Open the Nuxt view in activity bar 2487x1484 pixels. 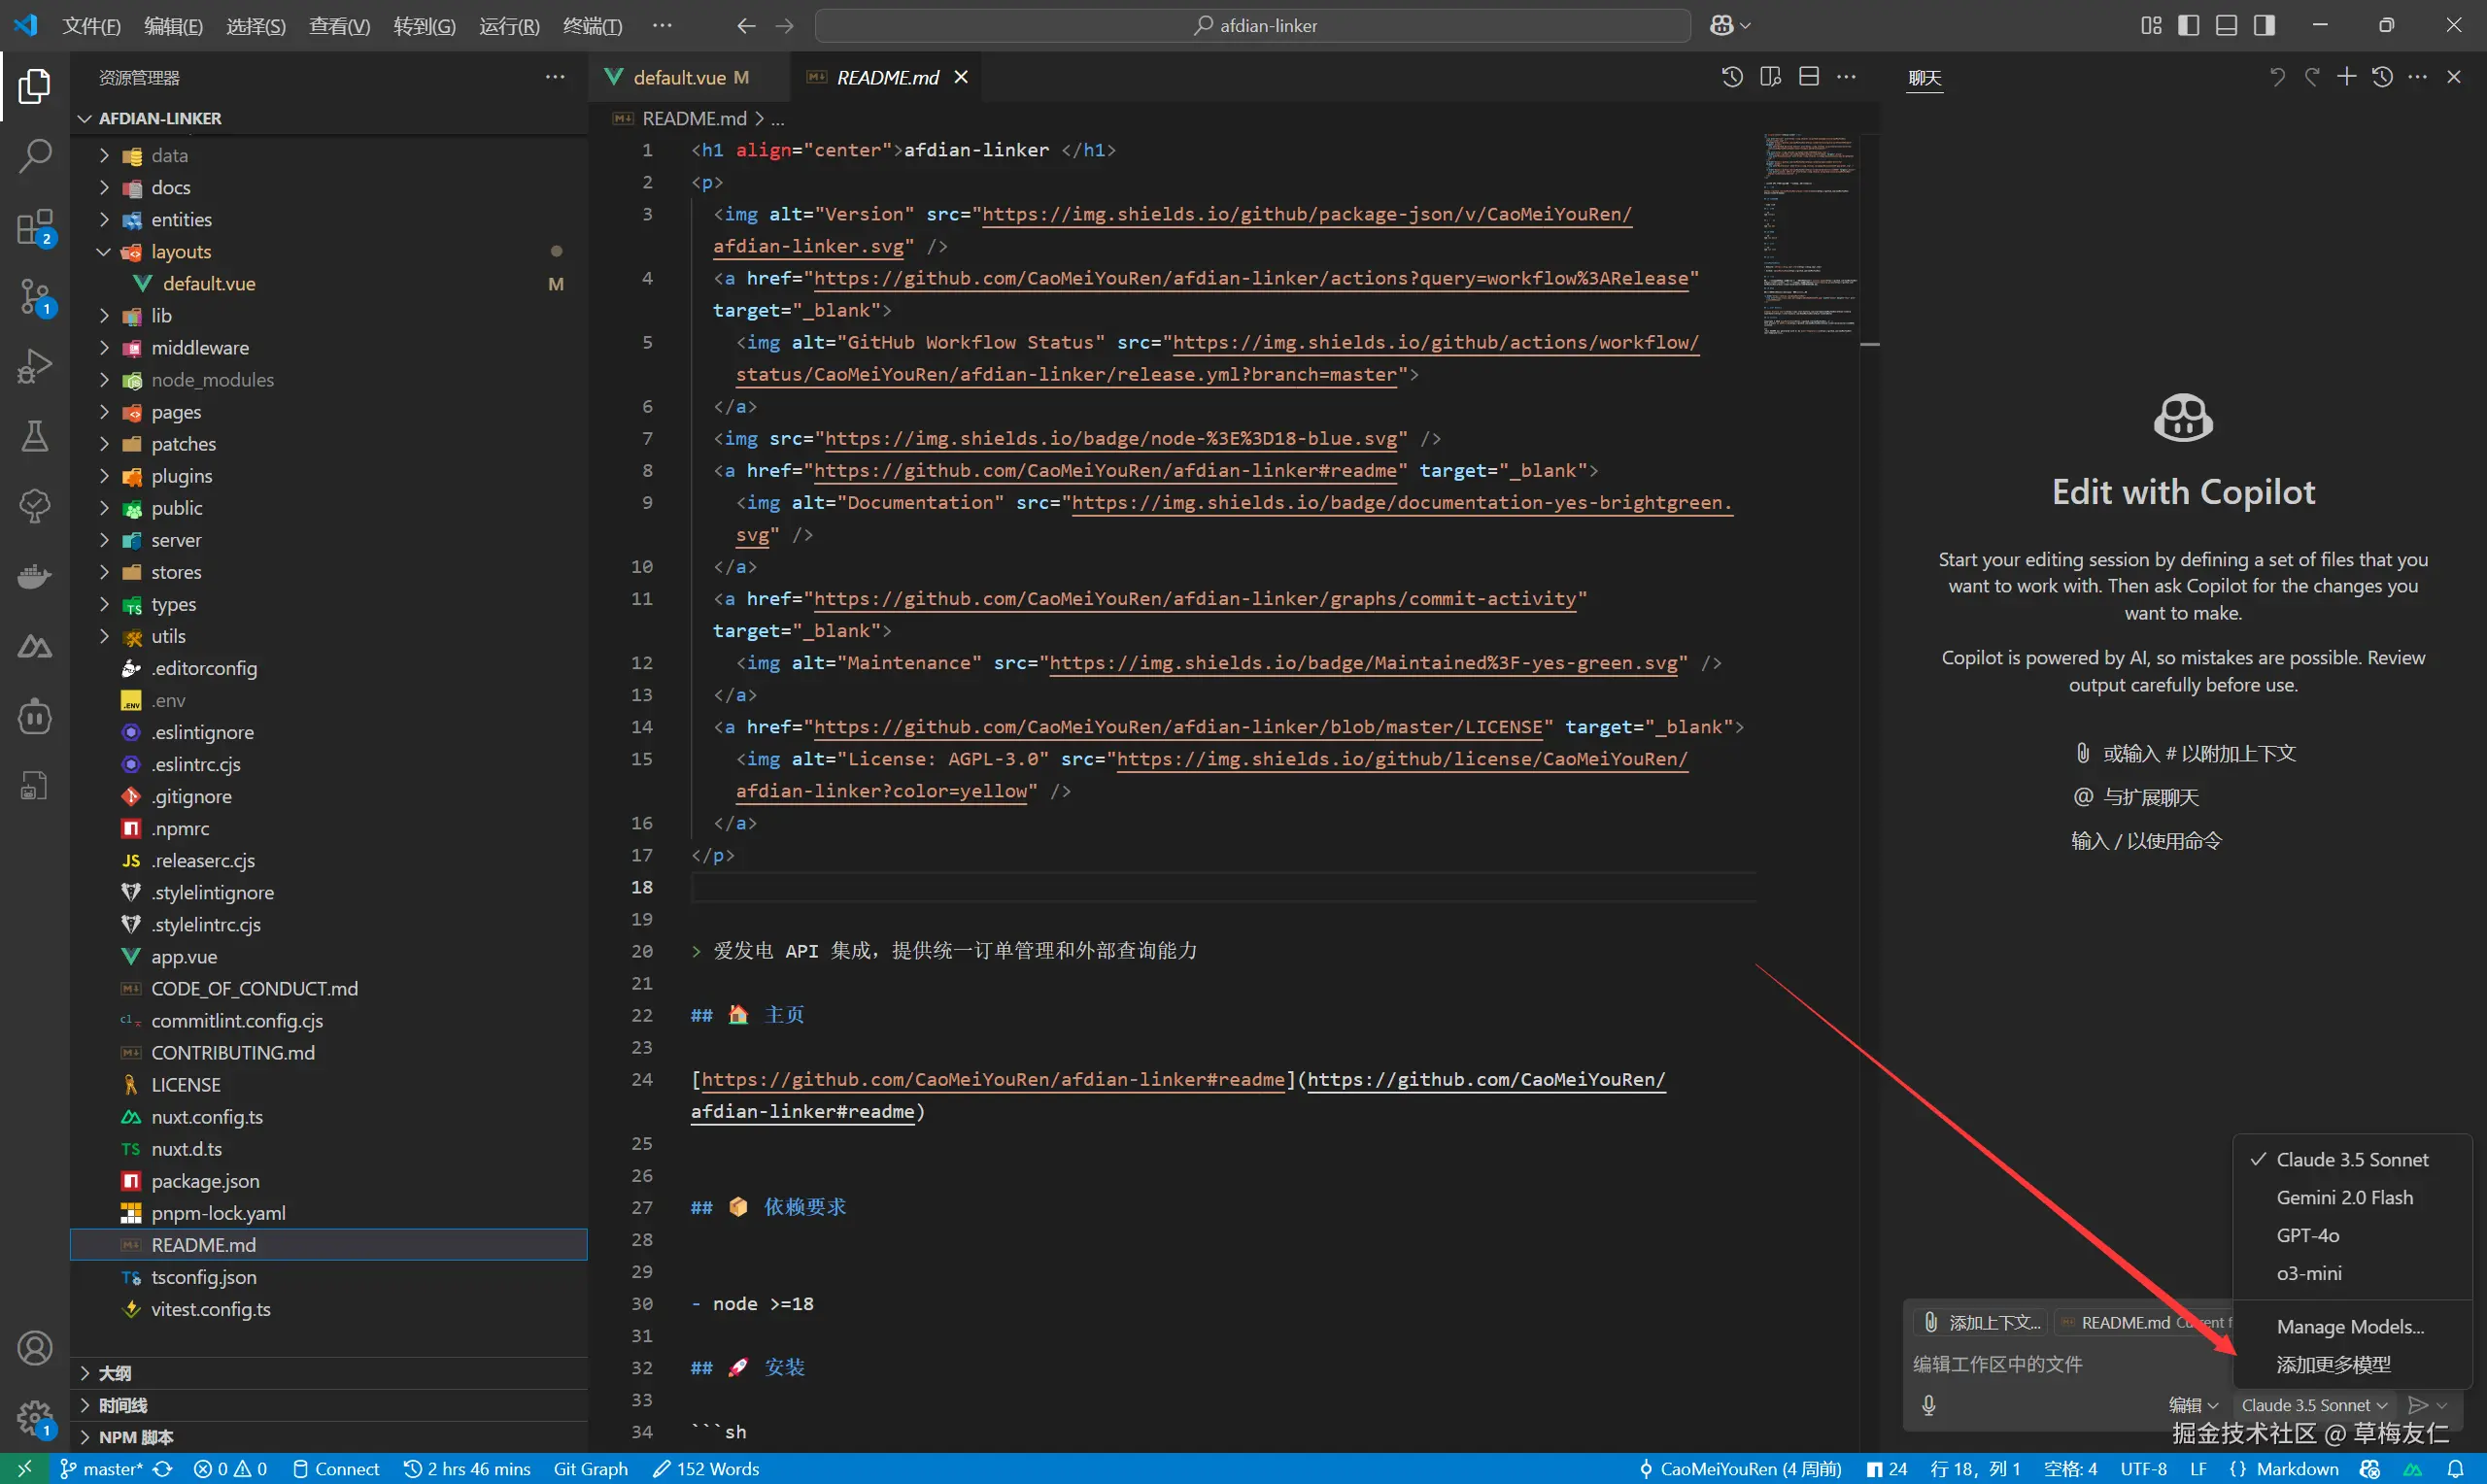[x=34, y=647]
